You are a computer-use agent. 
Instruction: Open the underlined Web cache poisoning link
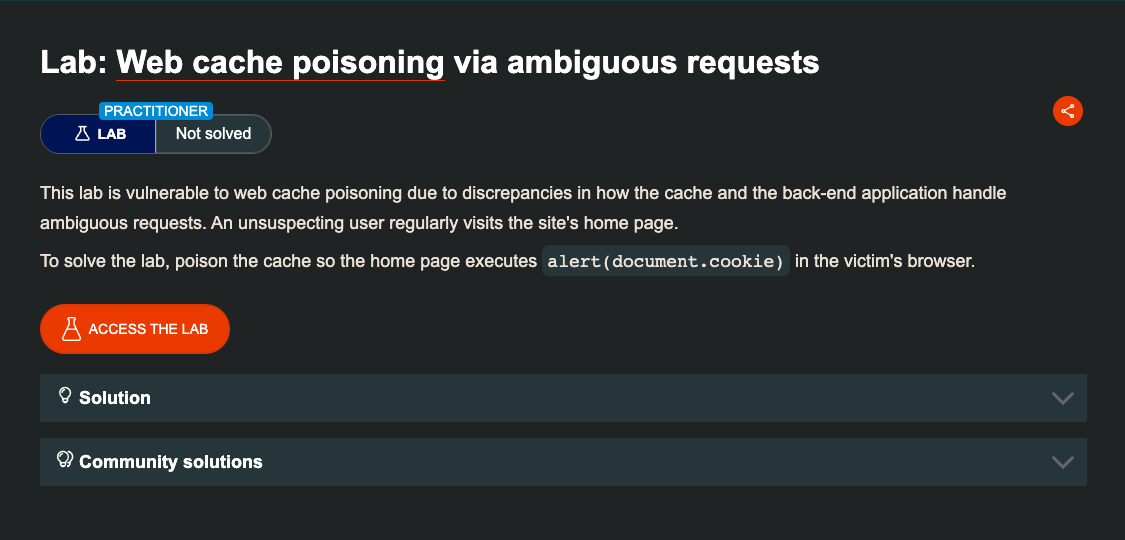[x=280, y=63]
